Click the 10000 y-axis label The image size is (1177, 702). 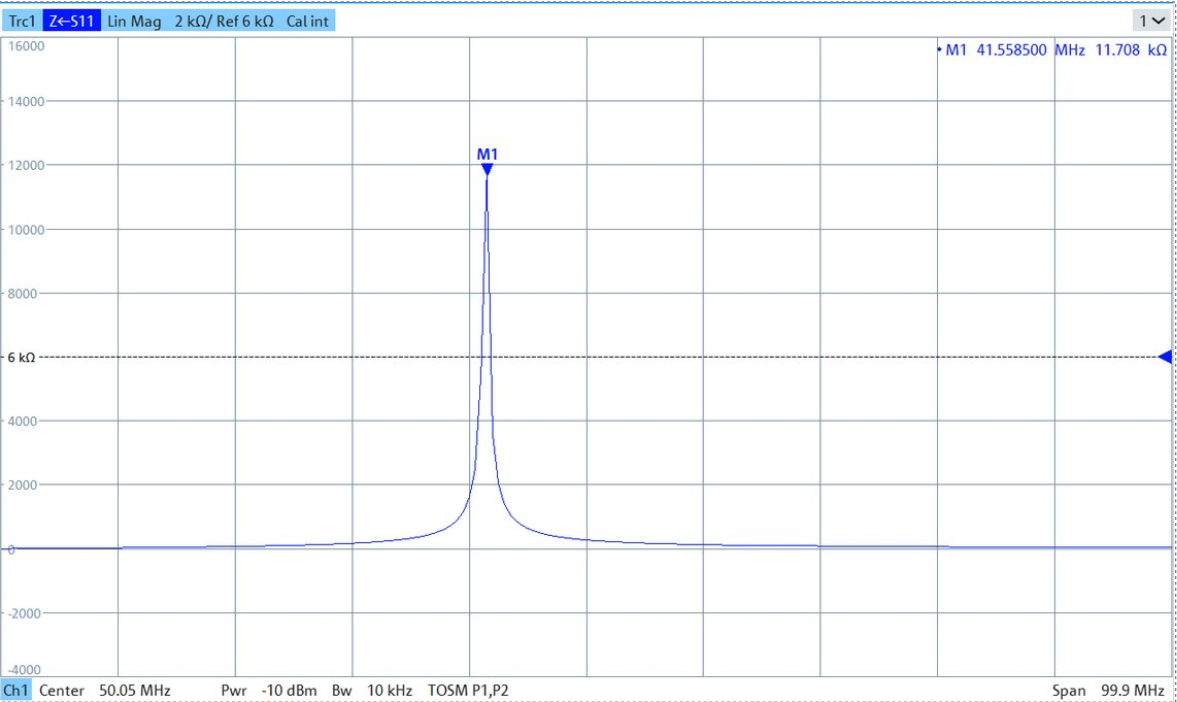(26, 230)
